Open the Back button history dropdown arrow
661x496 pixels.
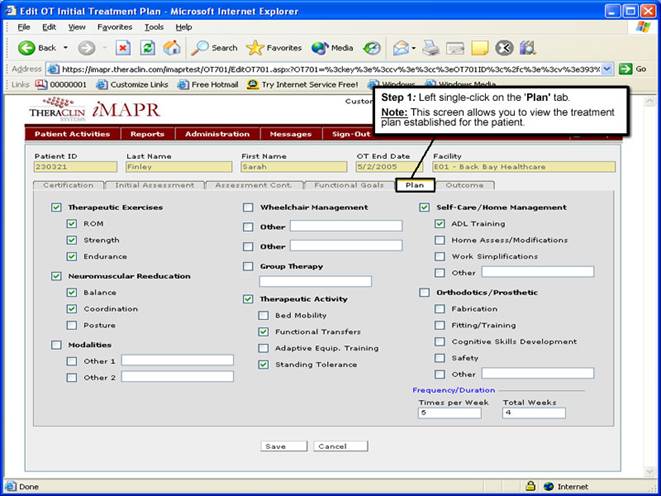pyautogui.click(x=66, y=48)
